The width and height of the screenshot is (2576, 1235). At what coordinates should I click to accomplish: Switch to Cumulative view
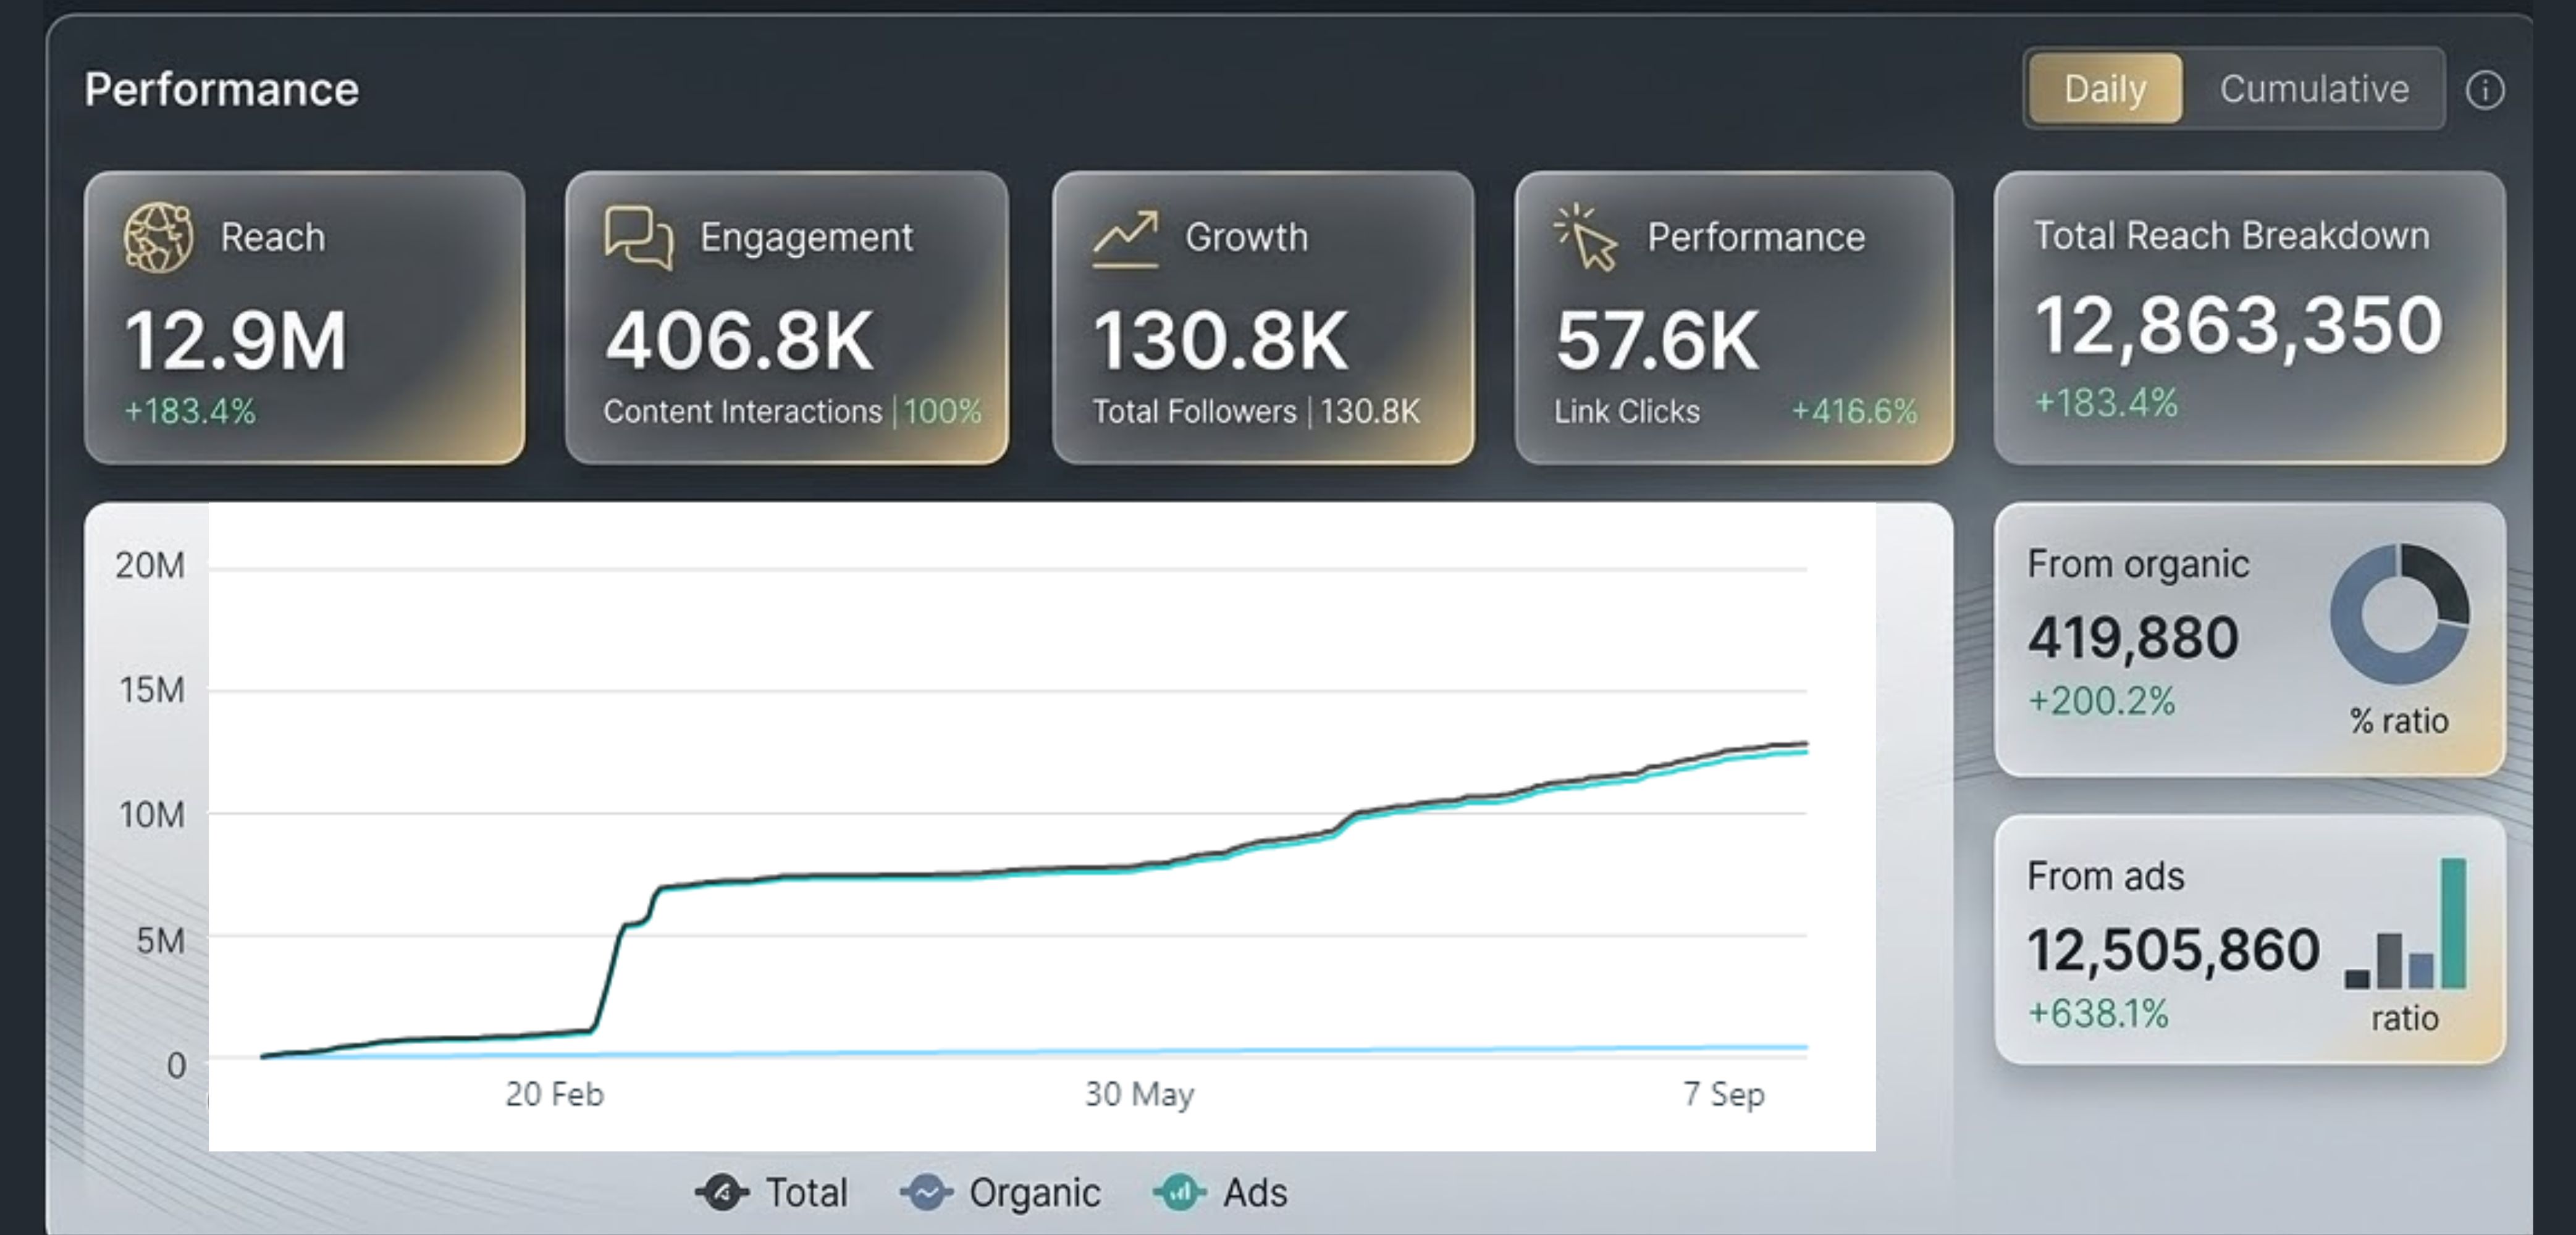click(x=2314, y=89)
